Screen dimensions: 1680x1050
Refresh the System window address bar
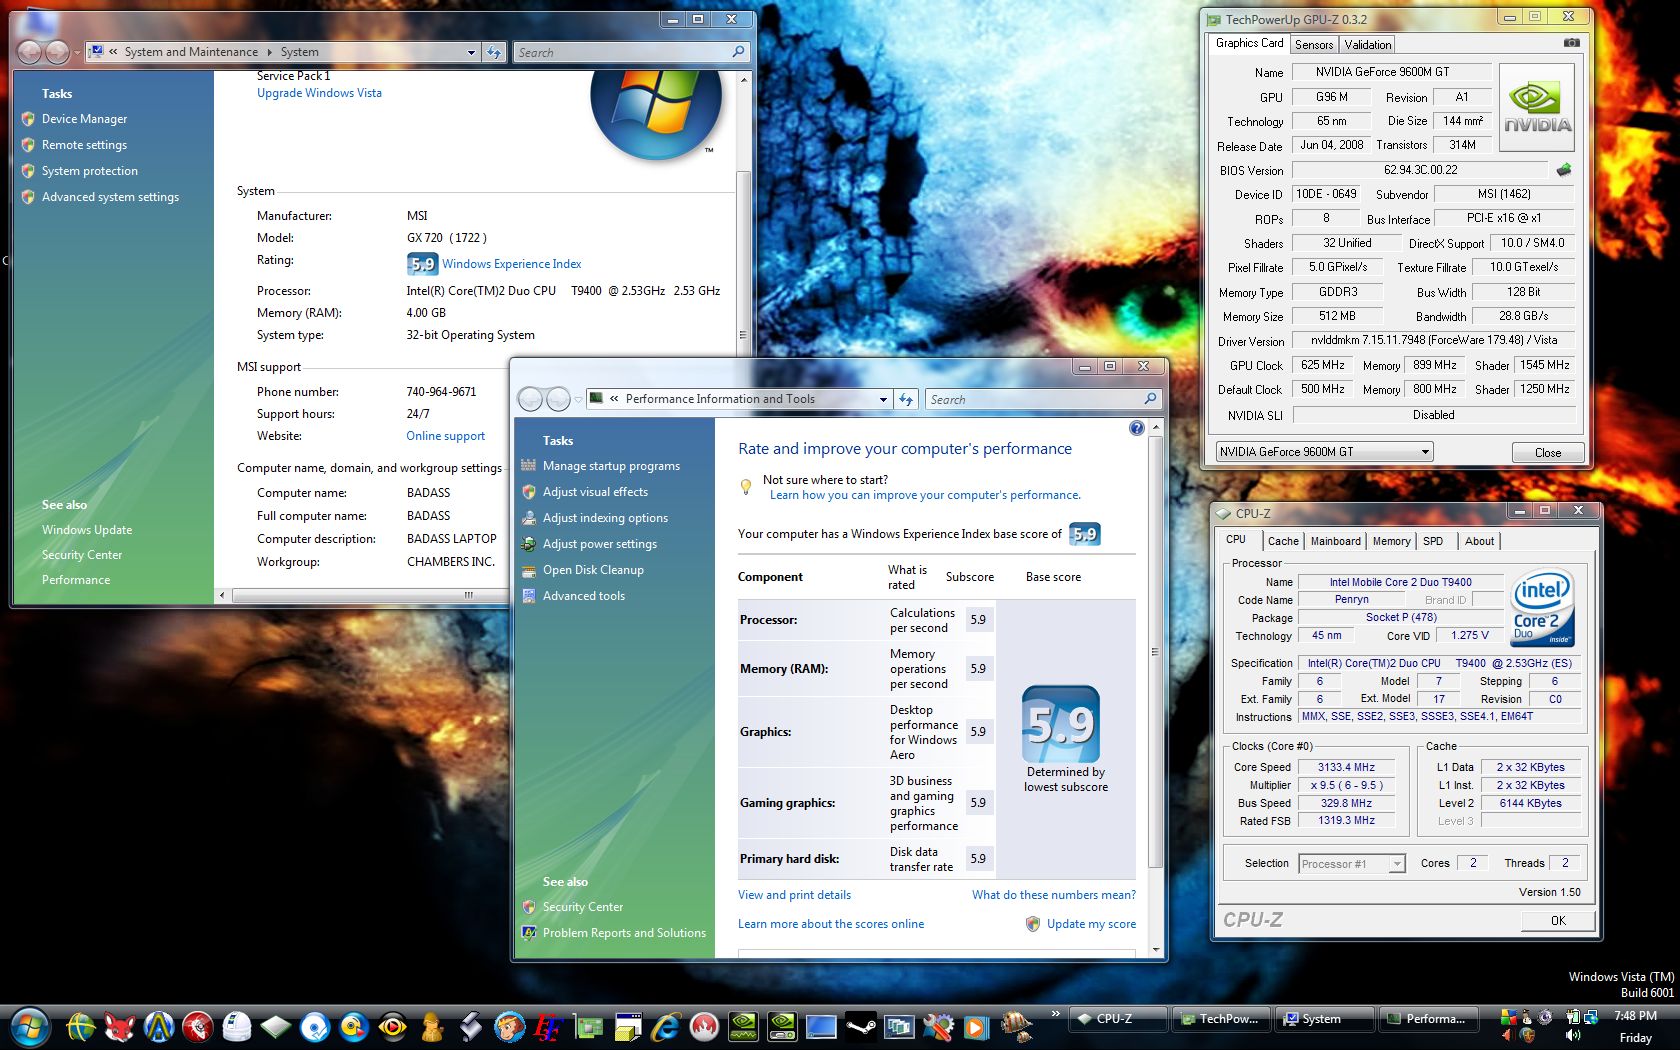click(x=494, y=52)
